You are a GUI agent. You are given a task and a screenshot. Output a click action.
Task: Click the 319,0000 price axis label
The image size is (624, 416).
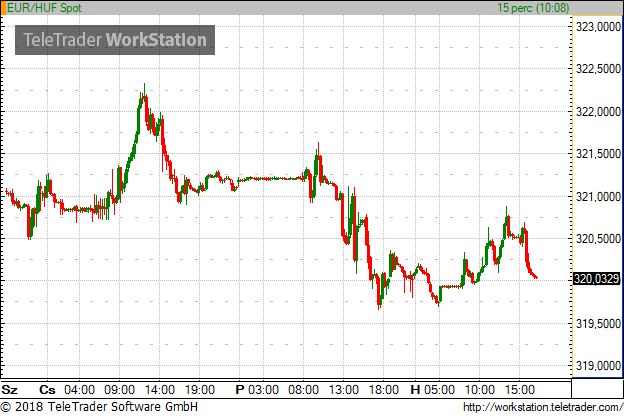pyautogui.click(x=598, y=365)
